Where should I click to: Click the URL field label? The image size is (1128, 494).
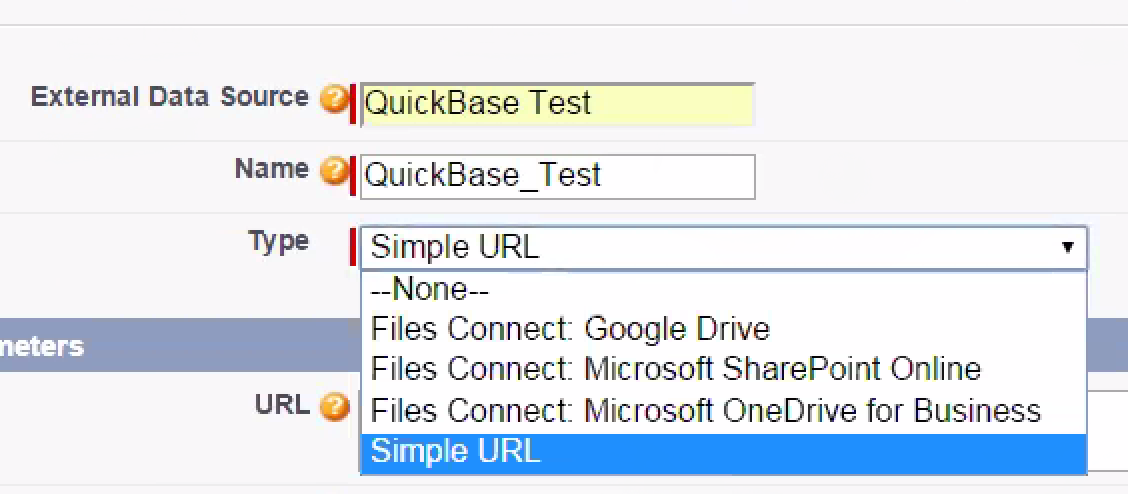click(x=281, y=405)
